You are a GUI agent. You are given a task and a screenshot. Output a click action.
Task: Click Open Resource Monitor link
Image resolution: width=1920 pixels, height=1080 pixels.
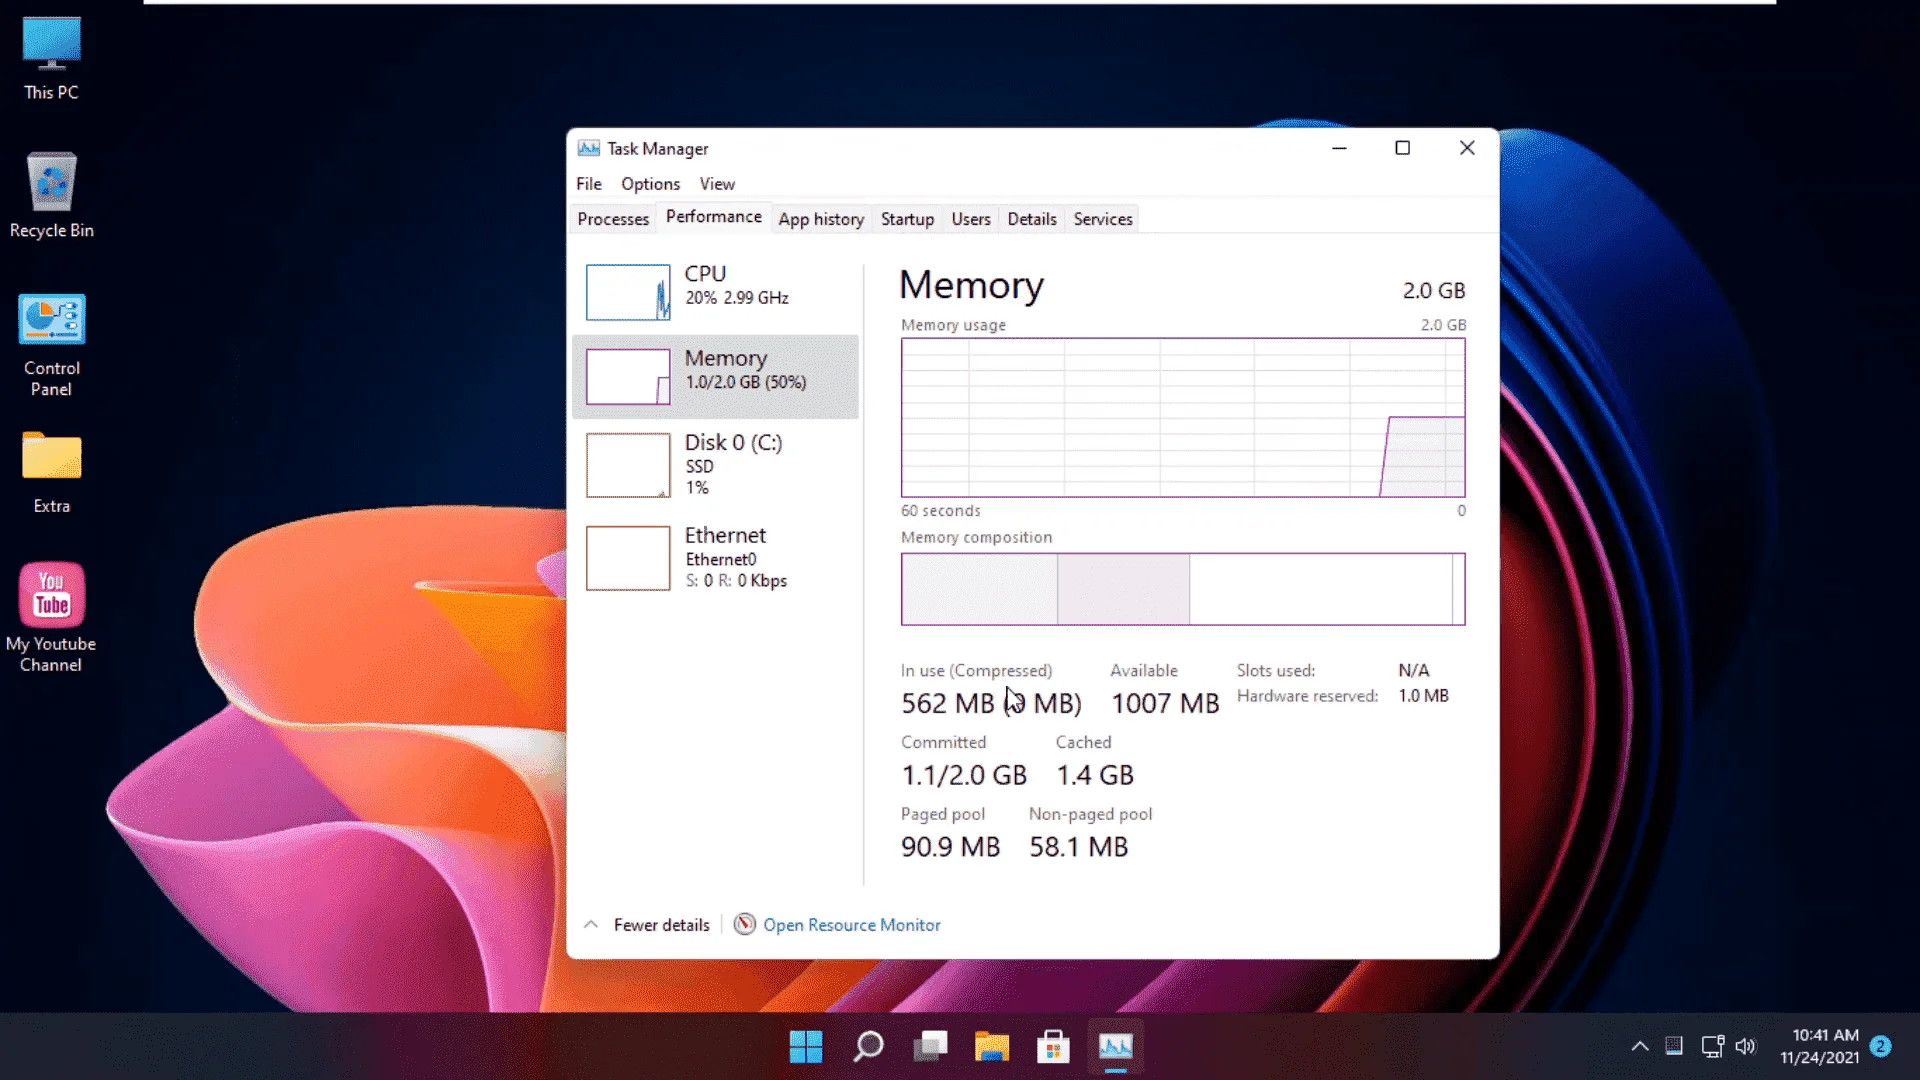[852, 925]
